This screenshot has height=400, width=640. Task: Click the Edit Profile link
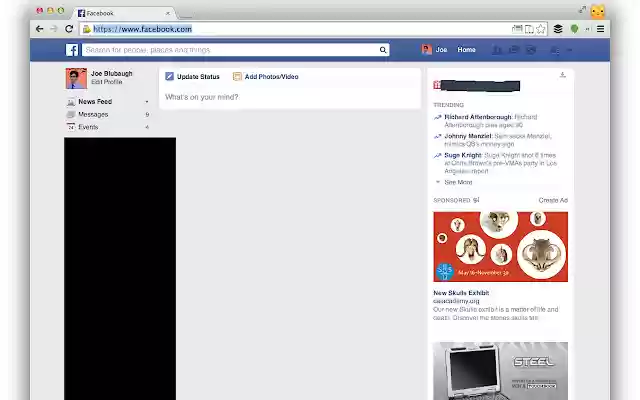(x=107, y=82)
